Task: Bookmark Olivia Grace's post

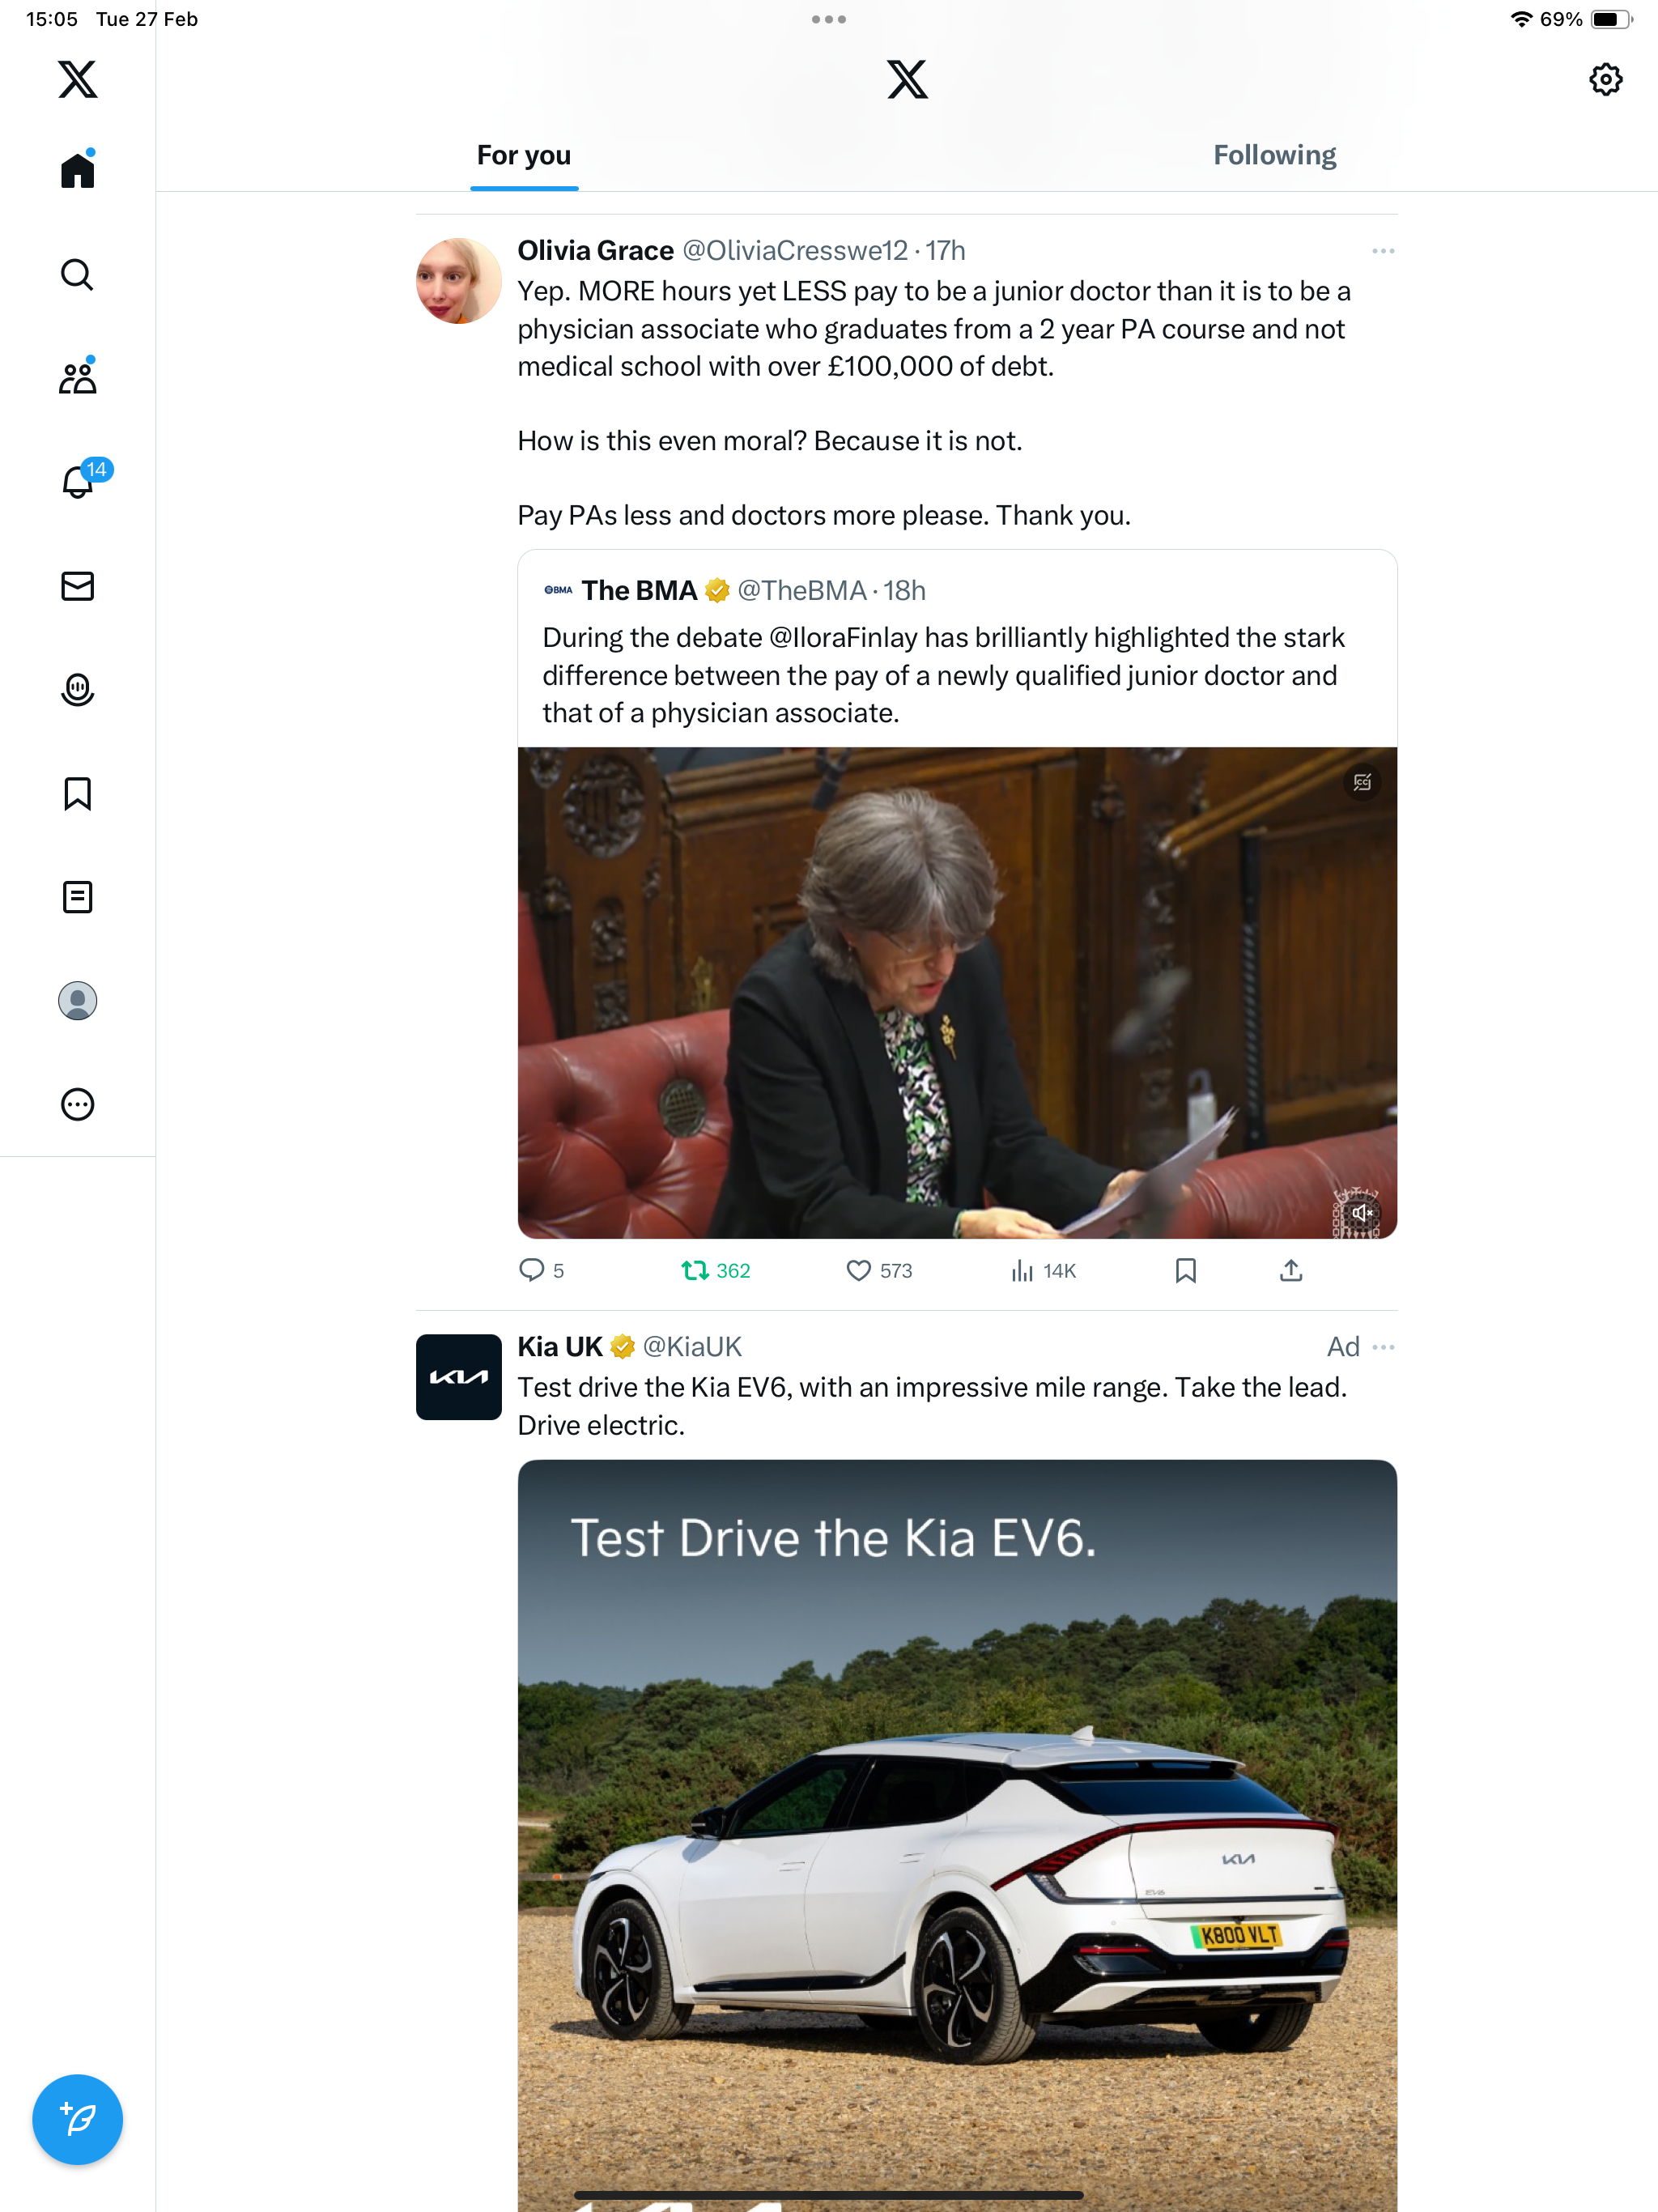Action: (x=1185, y=1270)
